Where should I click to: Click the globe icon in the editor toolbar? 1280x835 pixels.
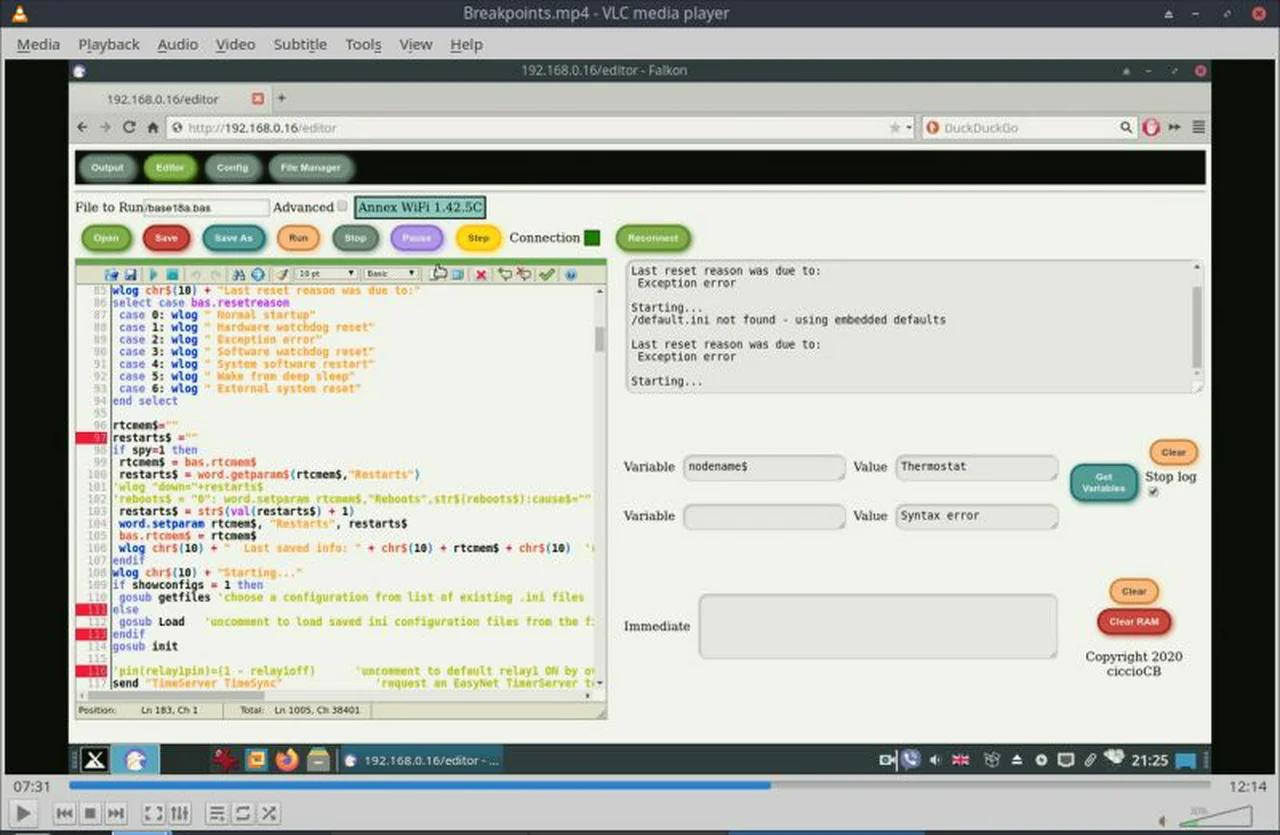point(258,274)
